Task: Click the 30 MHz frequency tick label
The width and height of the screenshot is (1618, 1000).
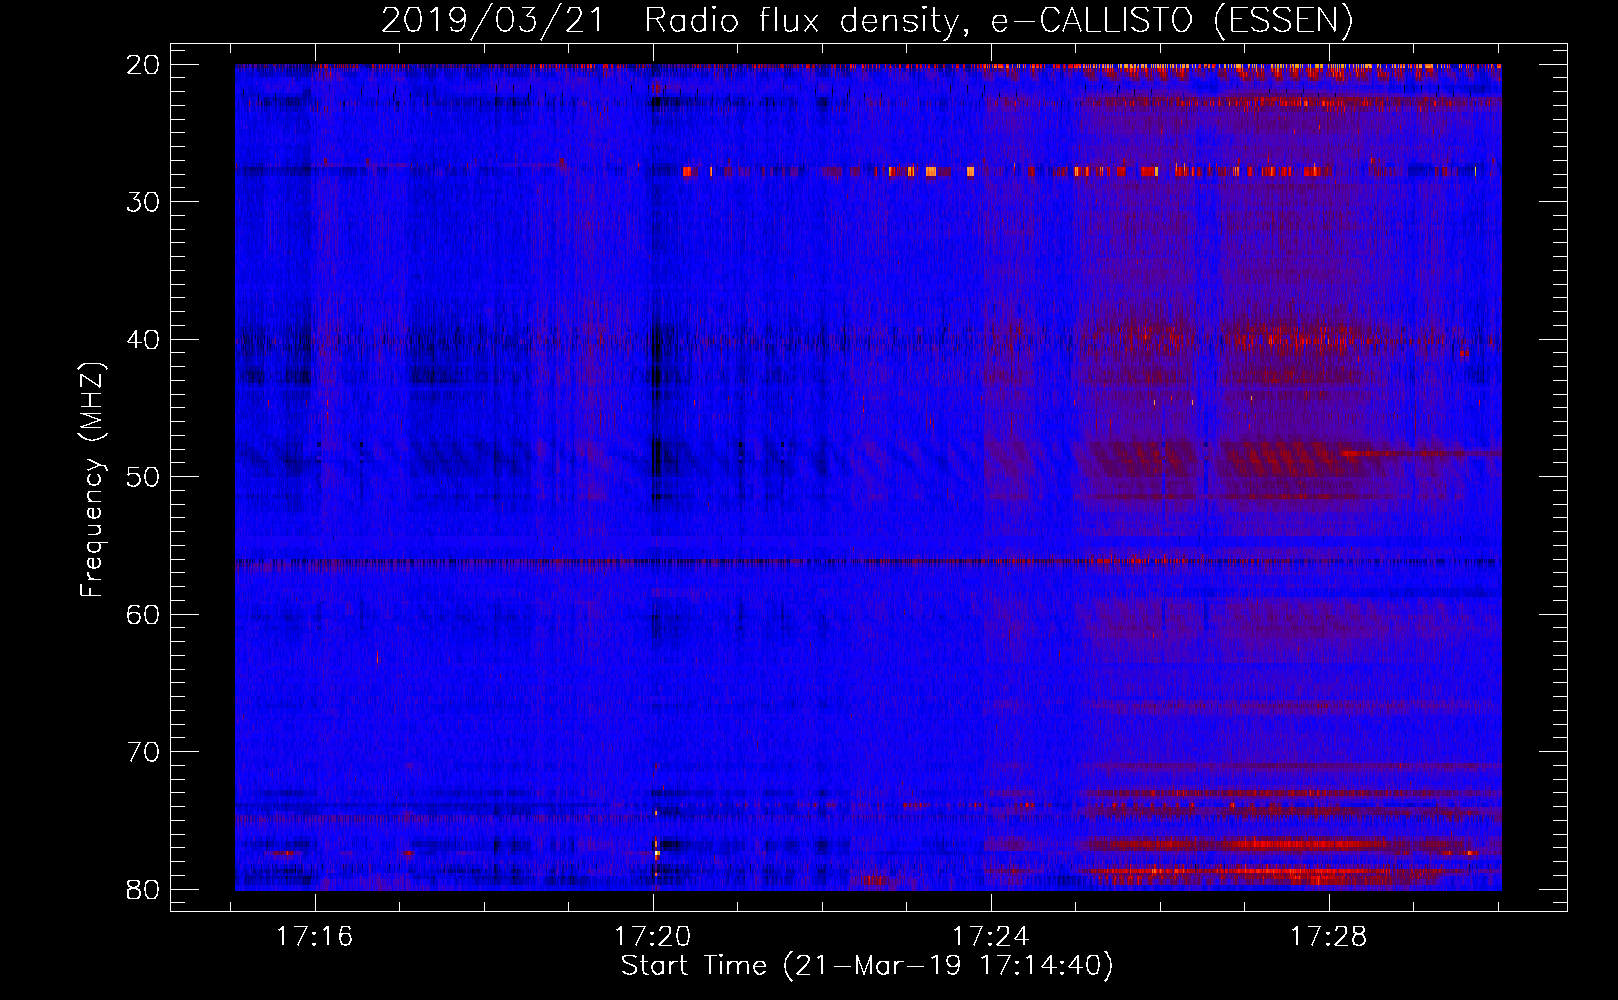Action: pyautogui.click(x=144, y=202)
